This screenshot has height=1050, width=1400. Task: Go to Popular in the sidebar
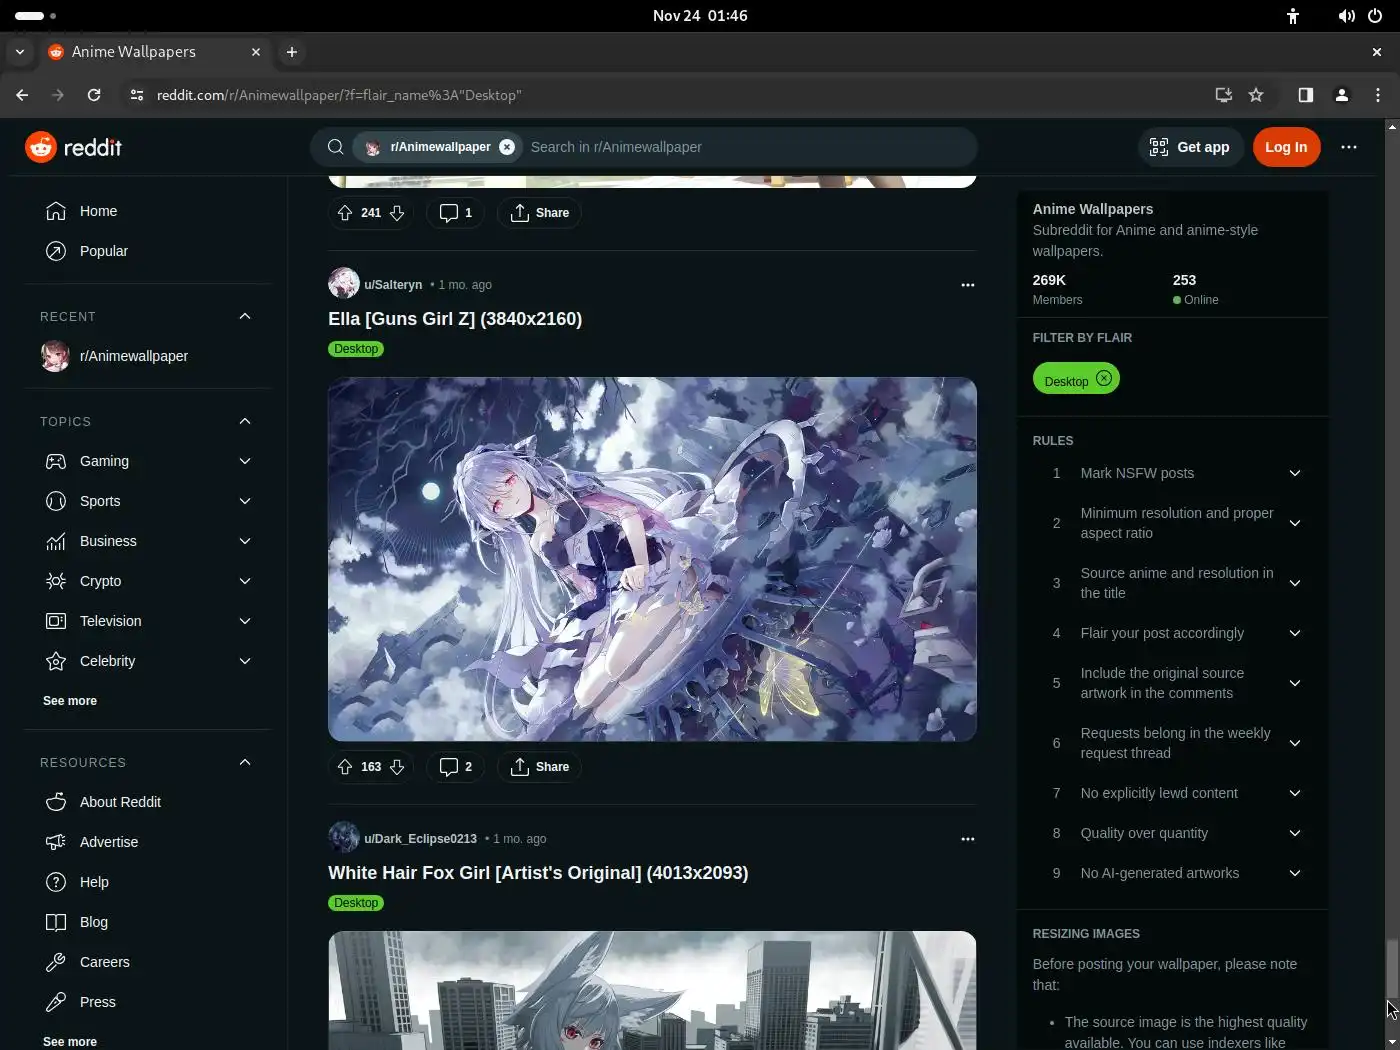(148, 251)
